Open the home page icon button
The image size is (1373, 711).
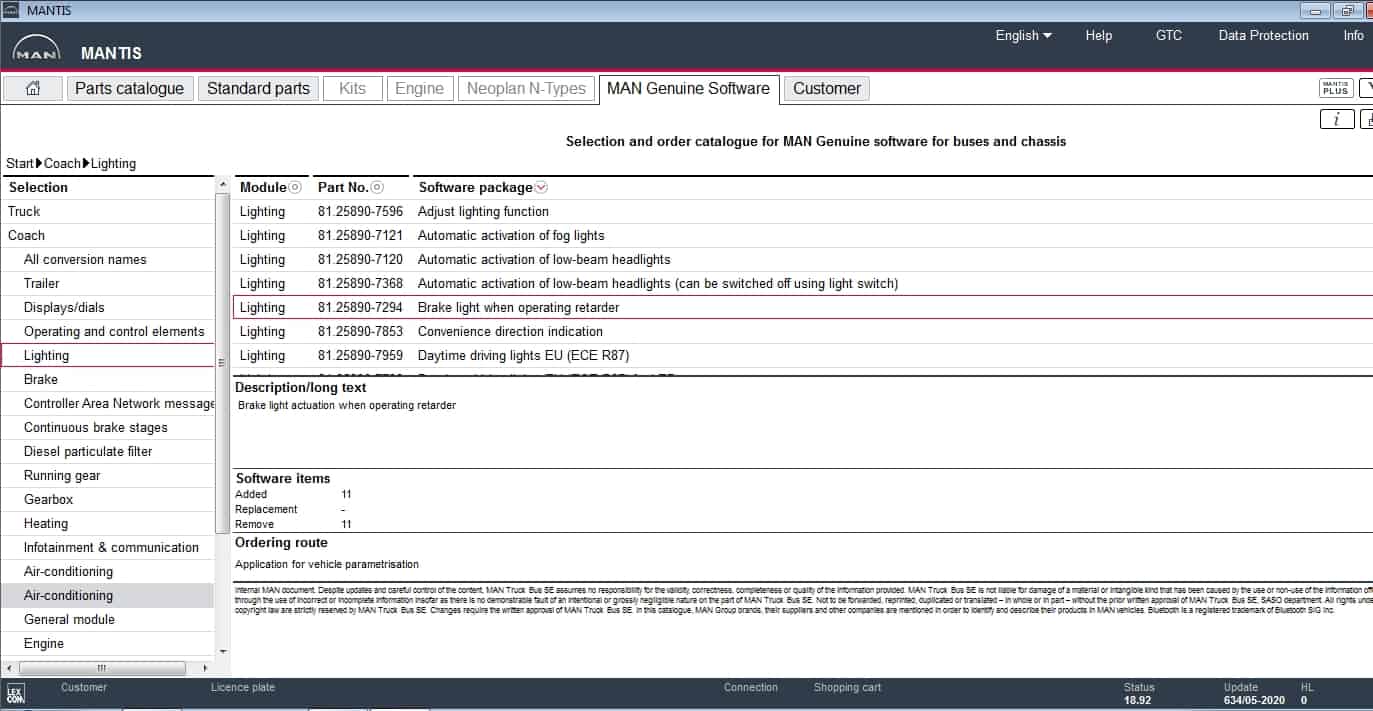click(x=33, y=88)
